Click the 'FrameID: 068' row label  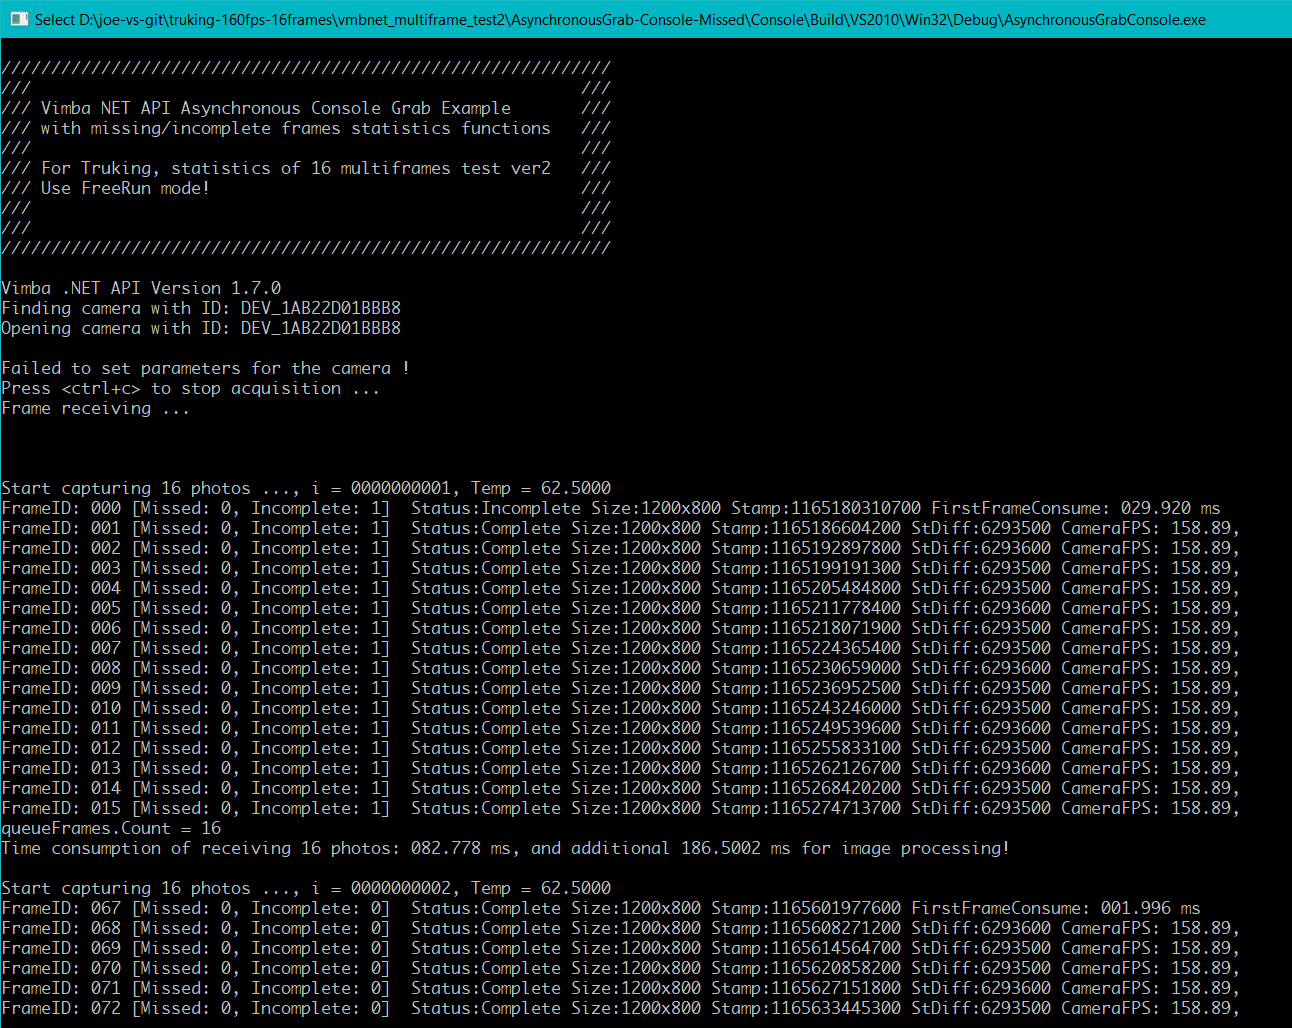pyautogui.click(x=61, y=928)
